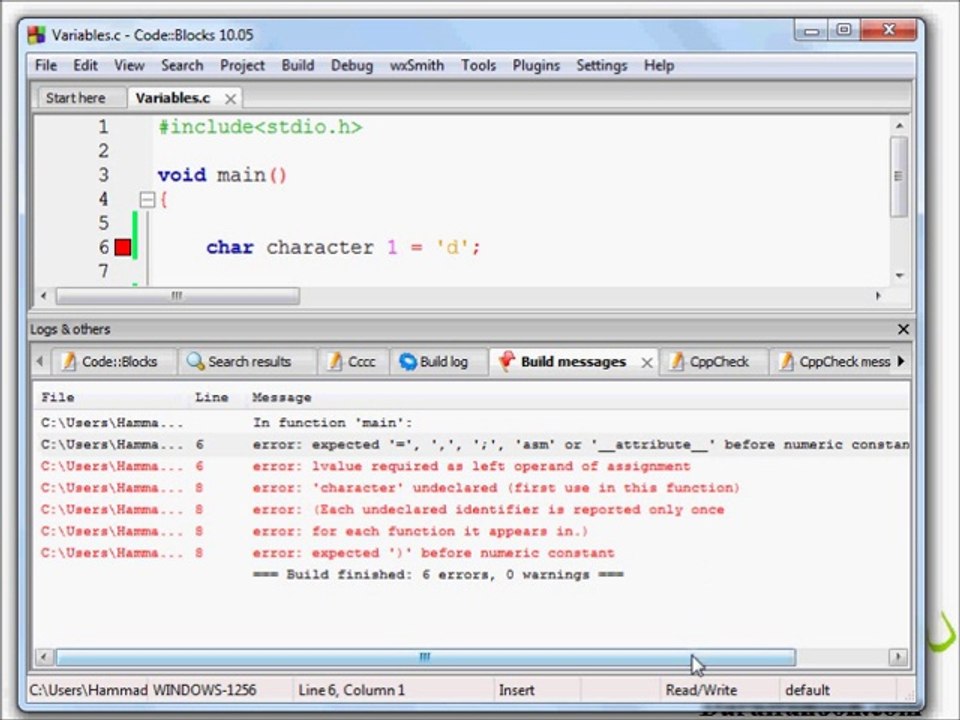This screenshot has width=960, height=720.
Task: Close the Build messages tab
Action: tap(647, 362)
